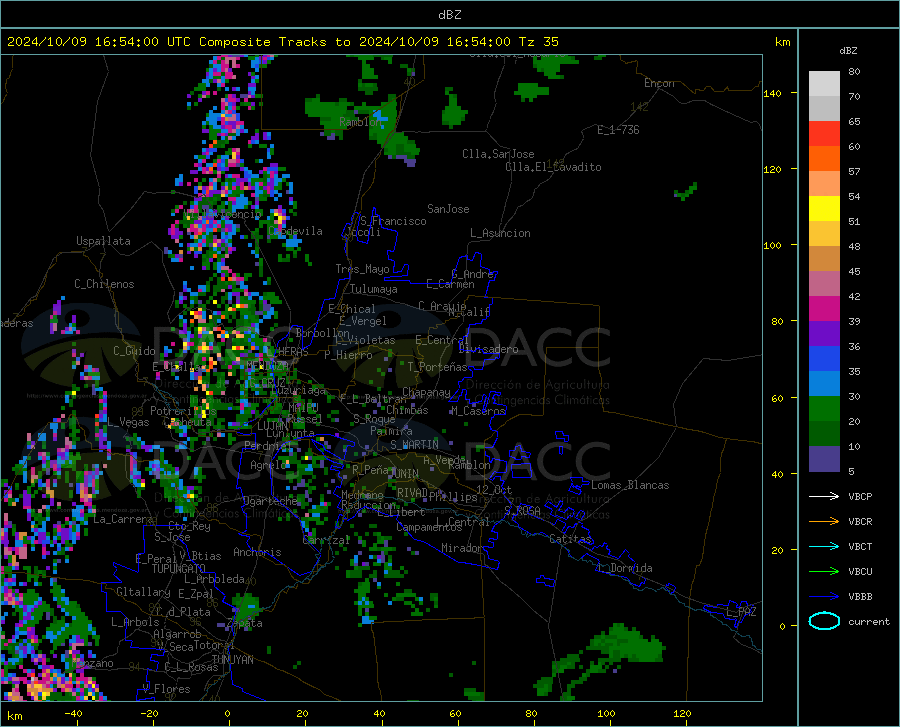Click the Tres_Mayo location label

362,269
